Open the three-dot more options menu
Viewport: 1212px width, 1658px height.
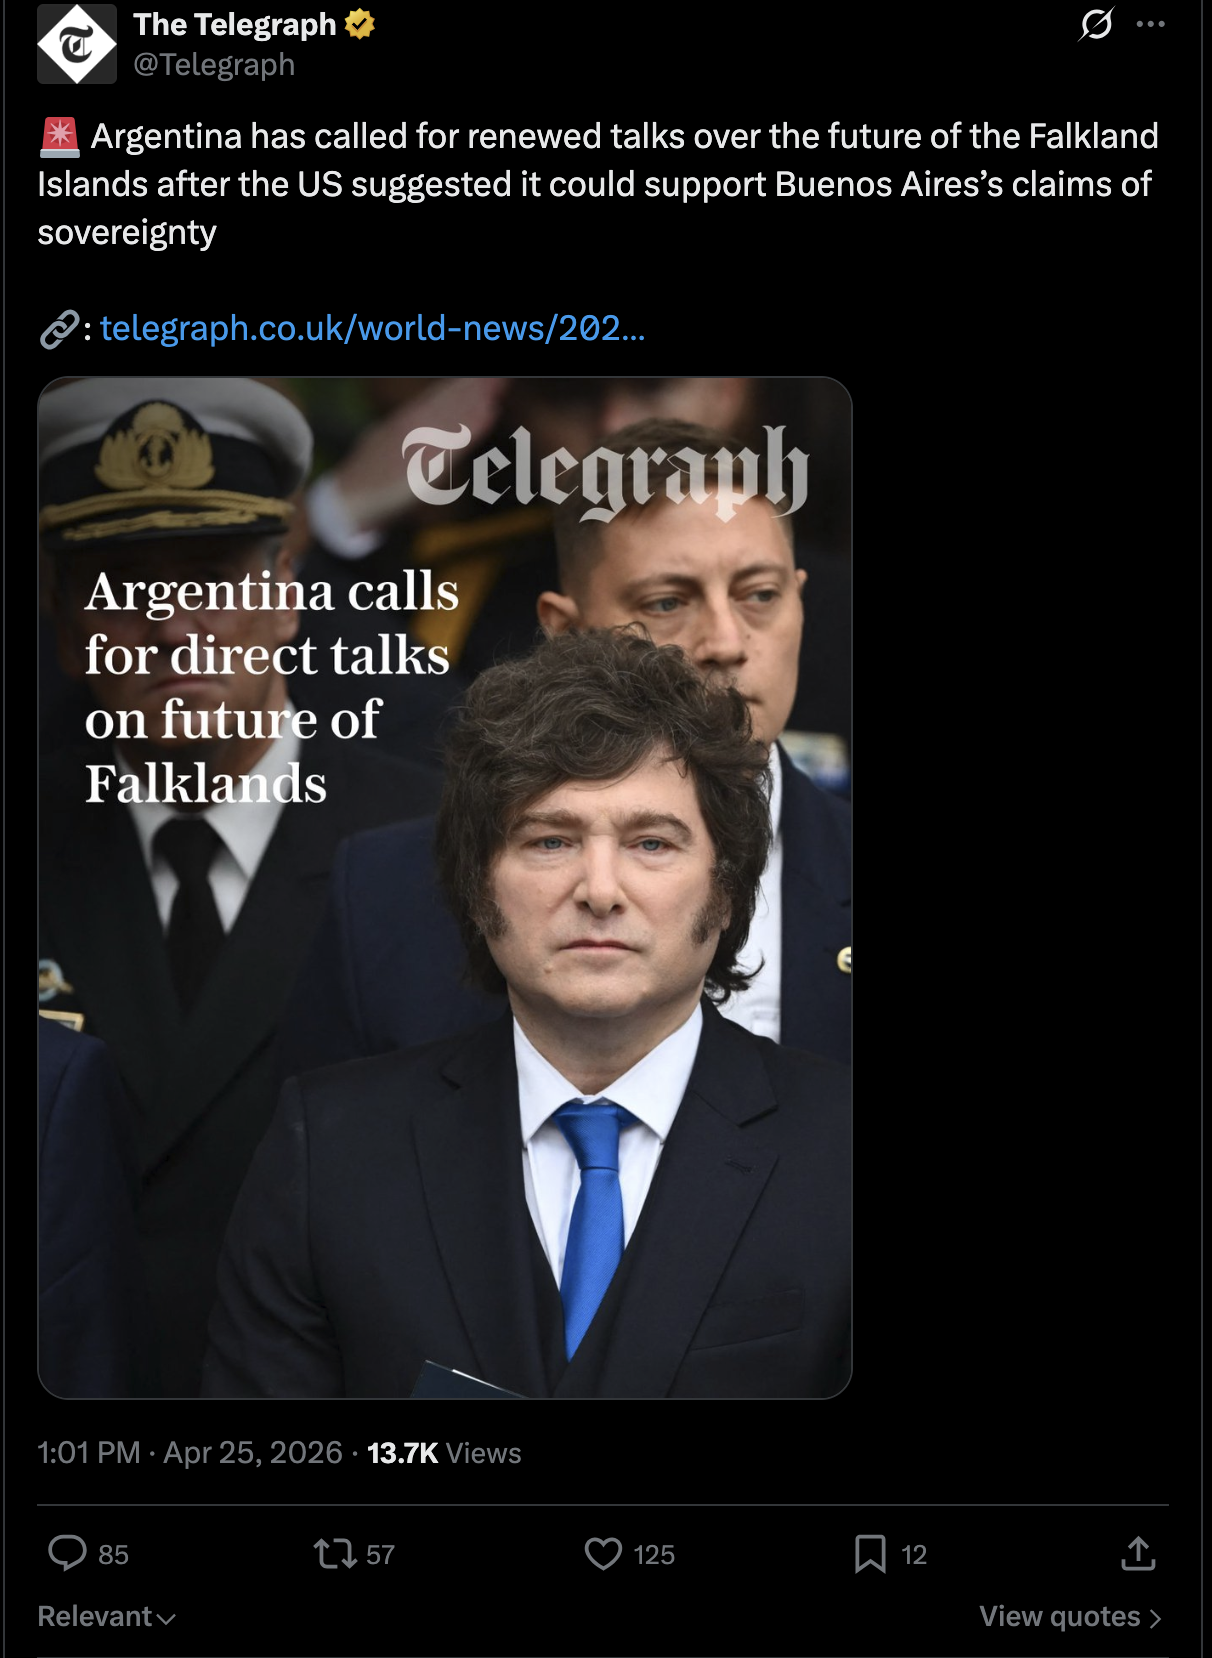[x=1151, y=24]
